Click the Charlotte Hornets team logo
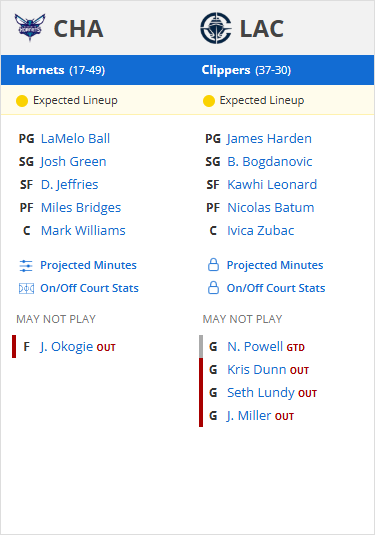375x535 pixels. pos(30,28)
